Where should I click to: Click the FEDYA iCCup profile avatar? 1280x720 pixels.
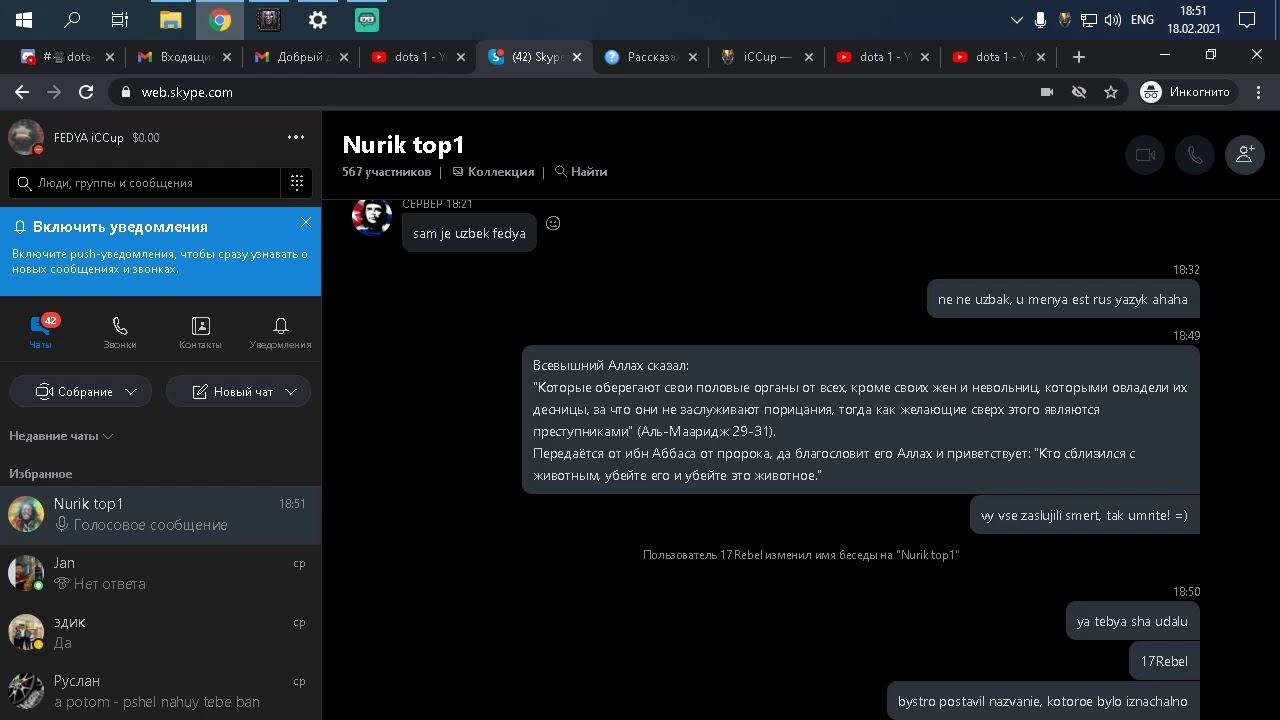(26, 137)
